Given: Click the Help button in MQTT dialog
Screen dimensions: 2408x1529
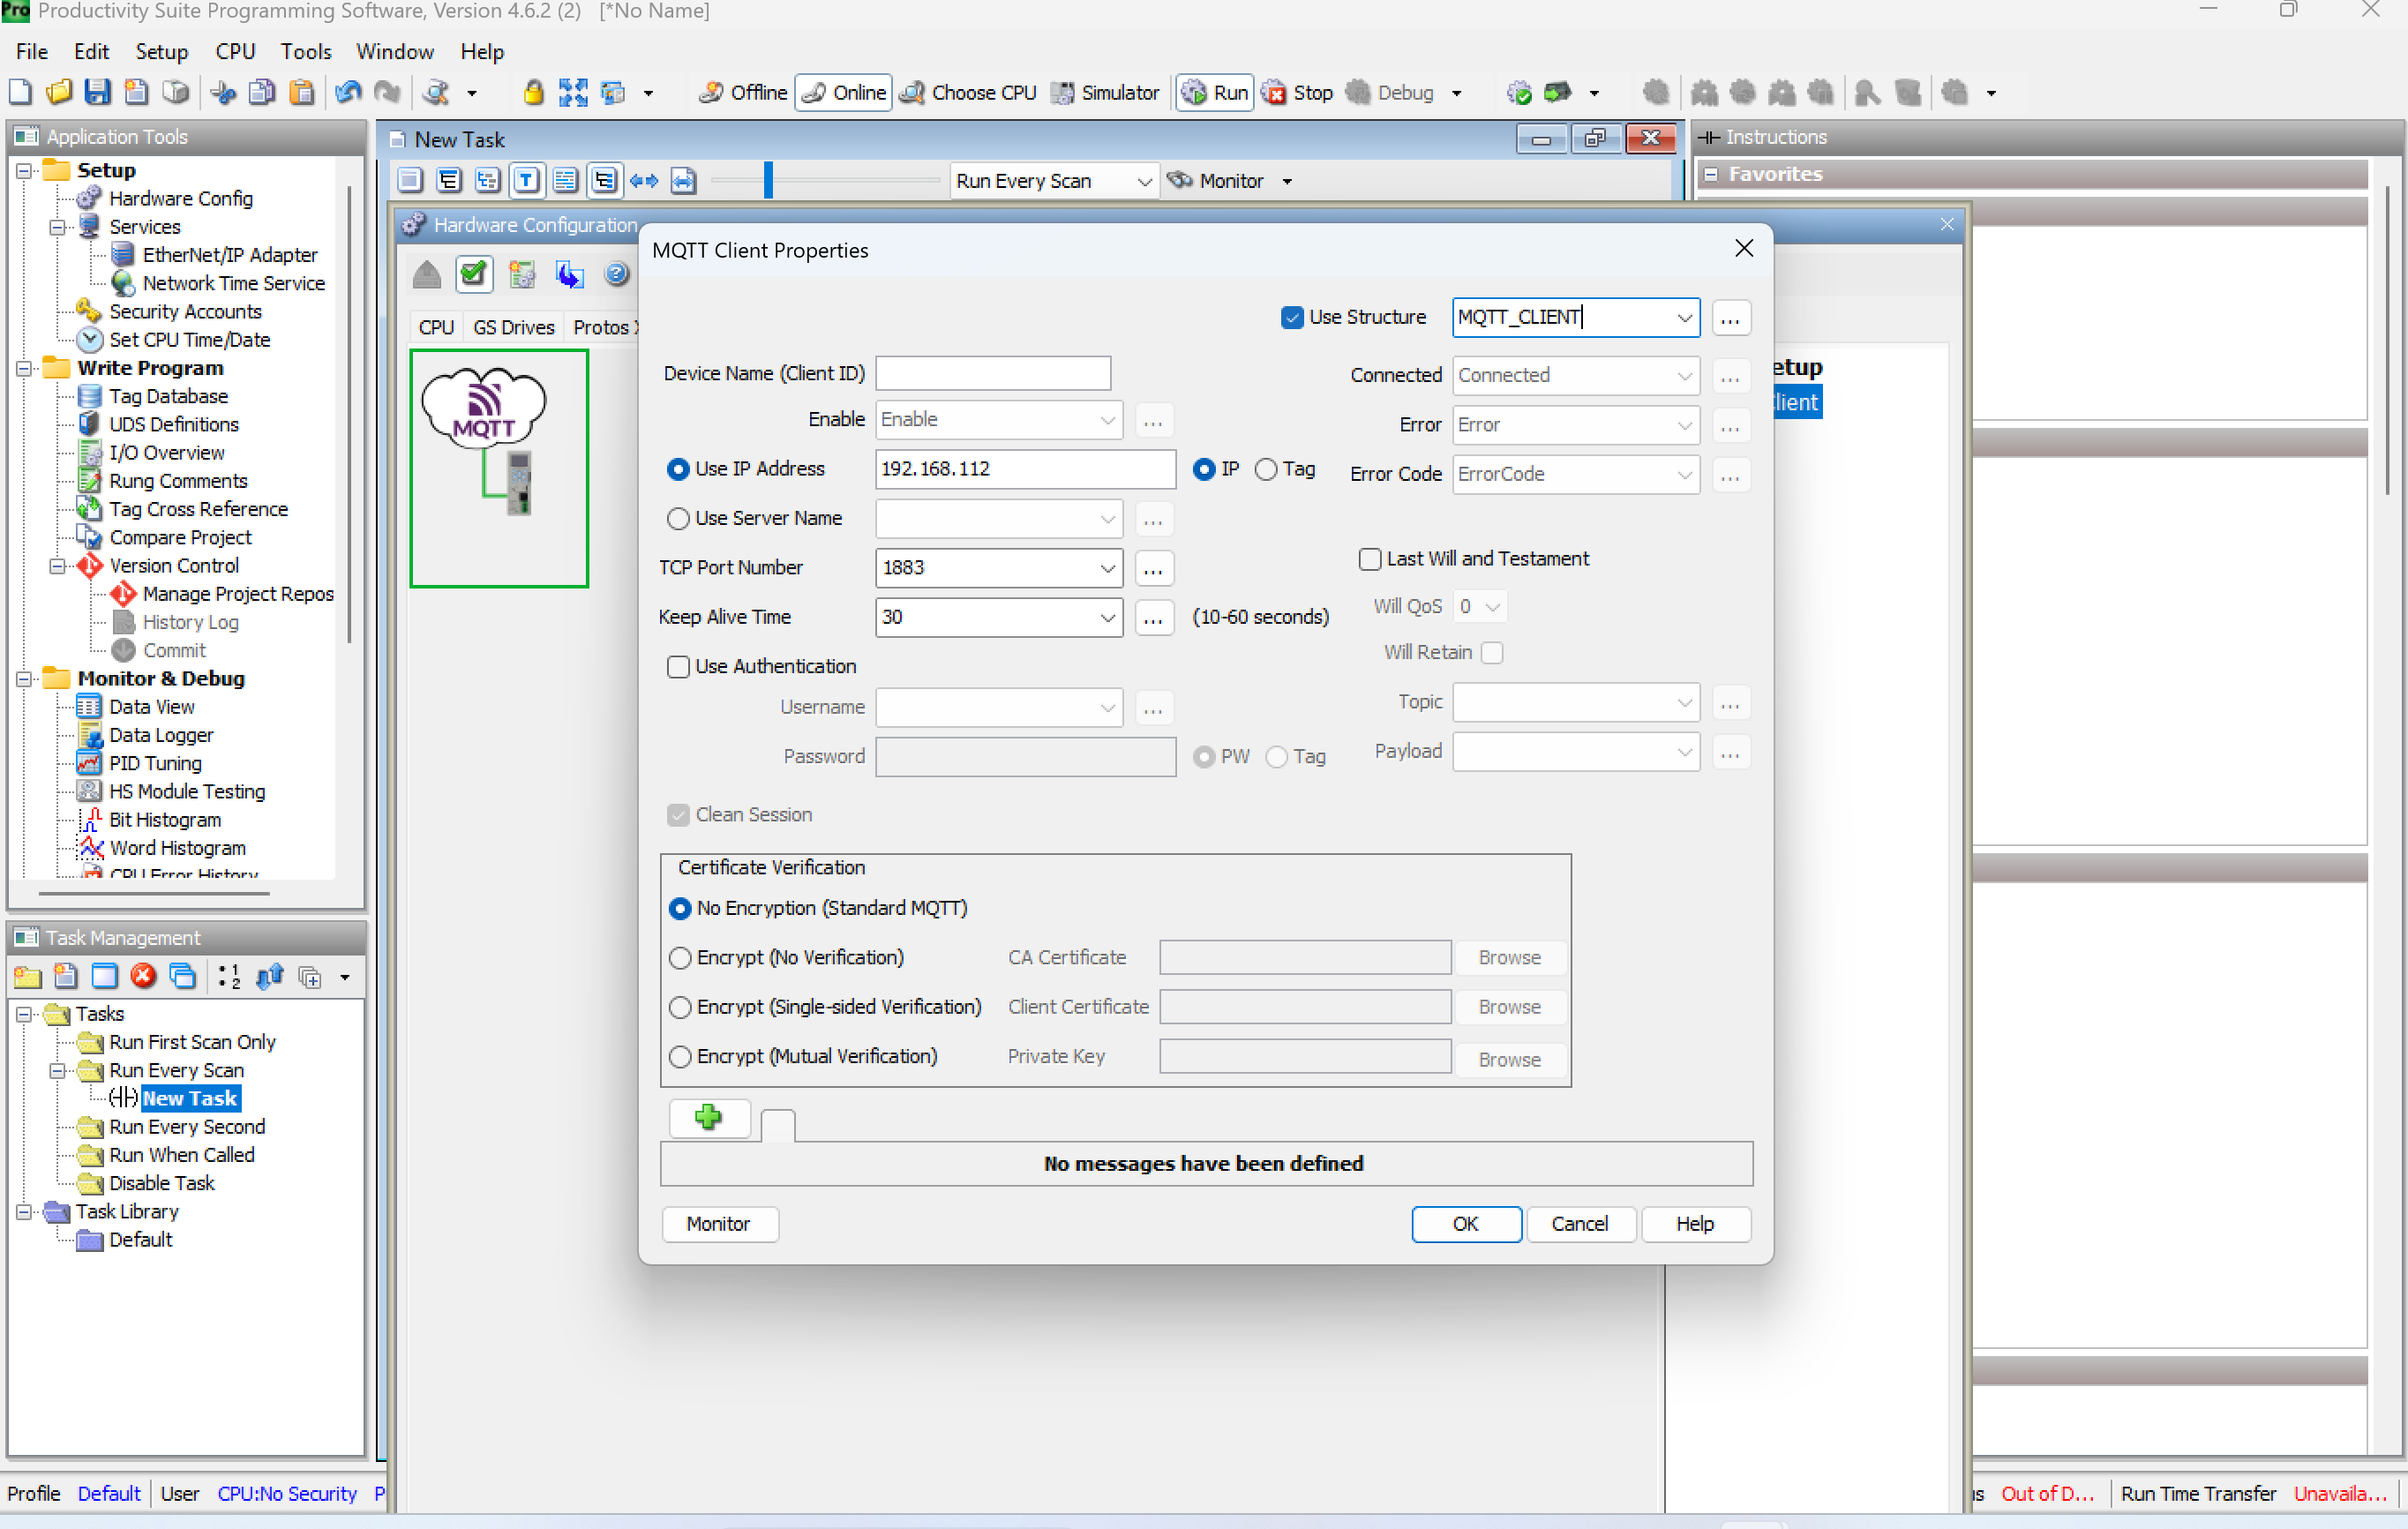Looking at the screenshot, I should [1695, 1223].
